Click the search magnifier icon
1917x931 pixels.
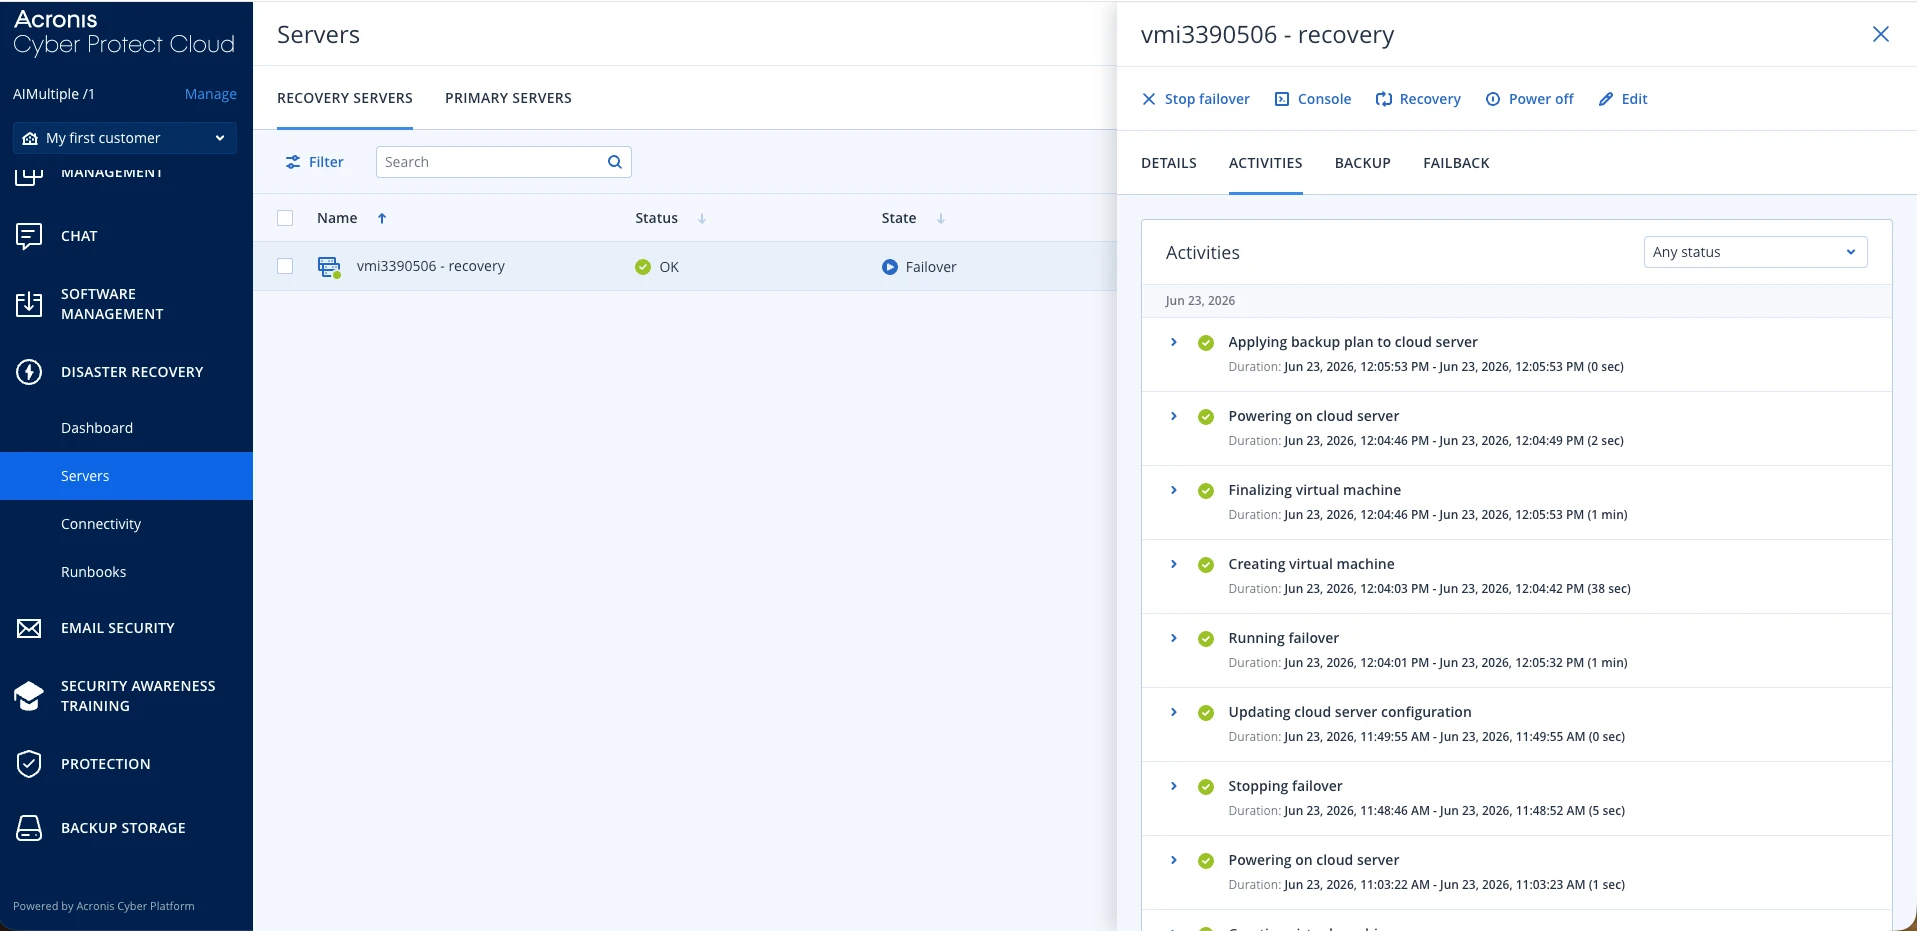[615, 162]
